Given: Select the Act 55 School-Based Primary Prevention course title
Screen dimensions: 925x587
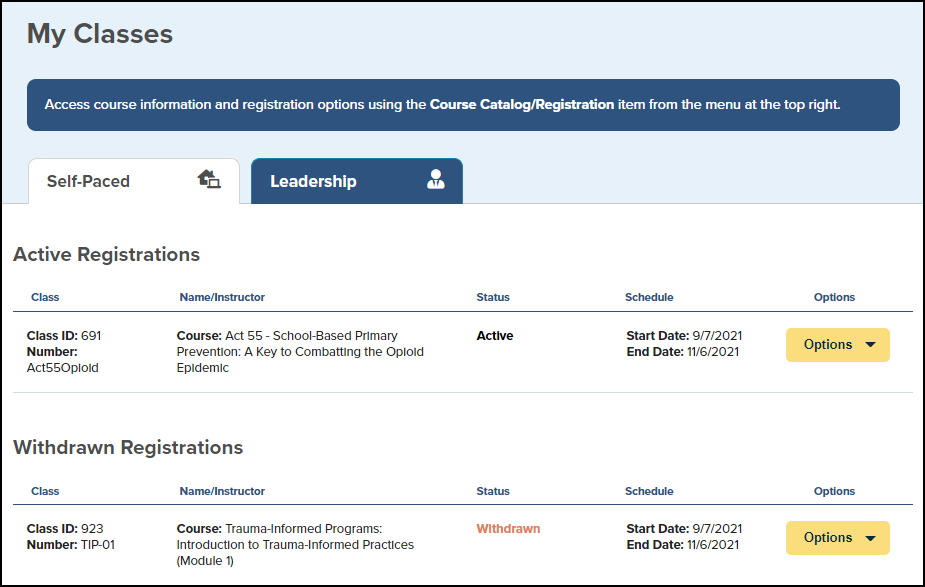Looking at the screenshot, I should (x=300, y=352).
